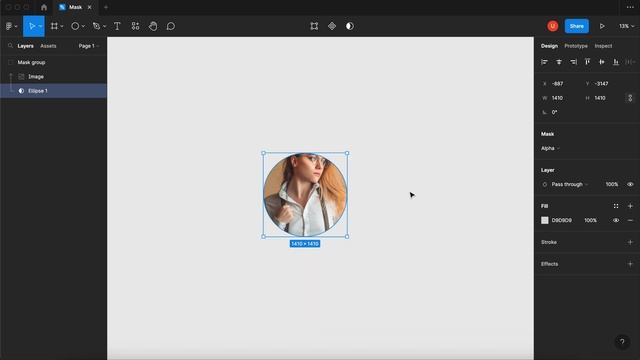This screenshot has width=640, height=360.
Task: Click Align left icon
Action: [x=544, y=62]
